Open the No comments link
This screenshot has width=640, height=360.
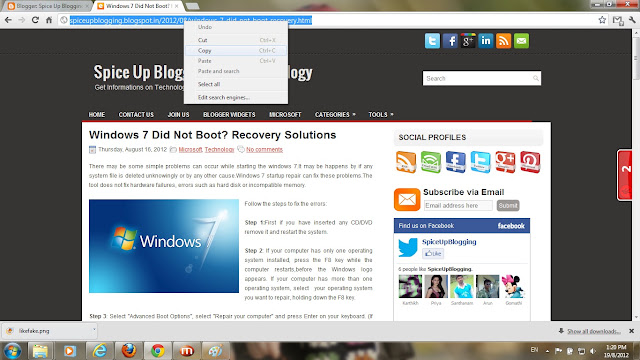(x=264, y=149)
